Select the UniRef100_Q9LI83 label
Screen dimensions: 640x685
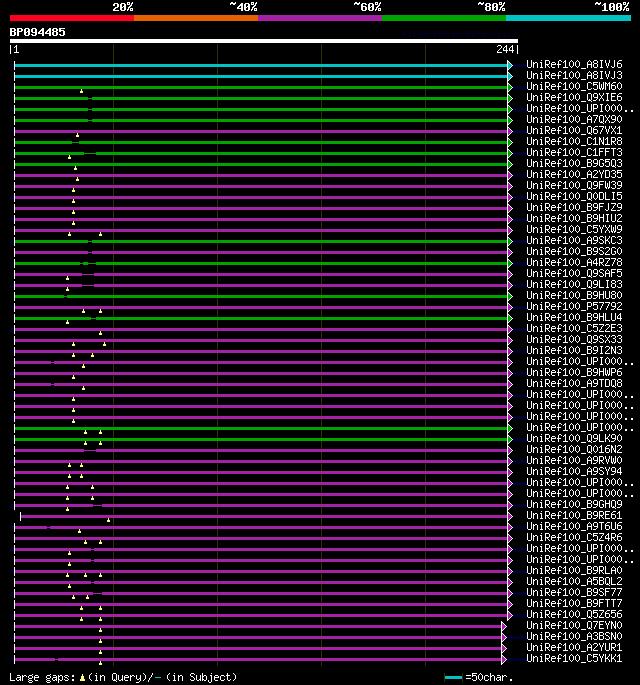pyautogui.click(x=574, y=284)
